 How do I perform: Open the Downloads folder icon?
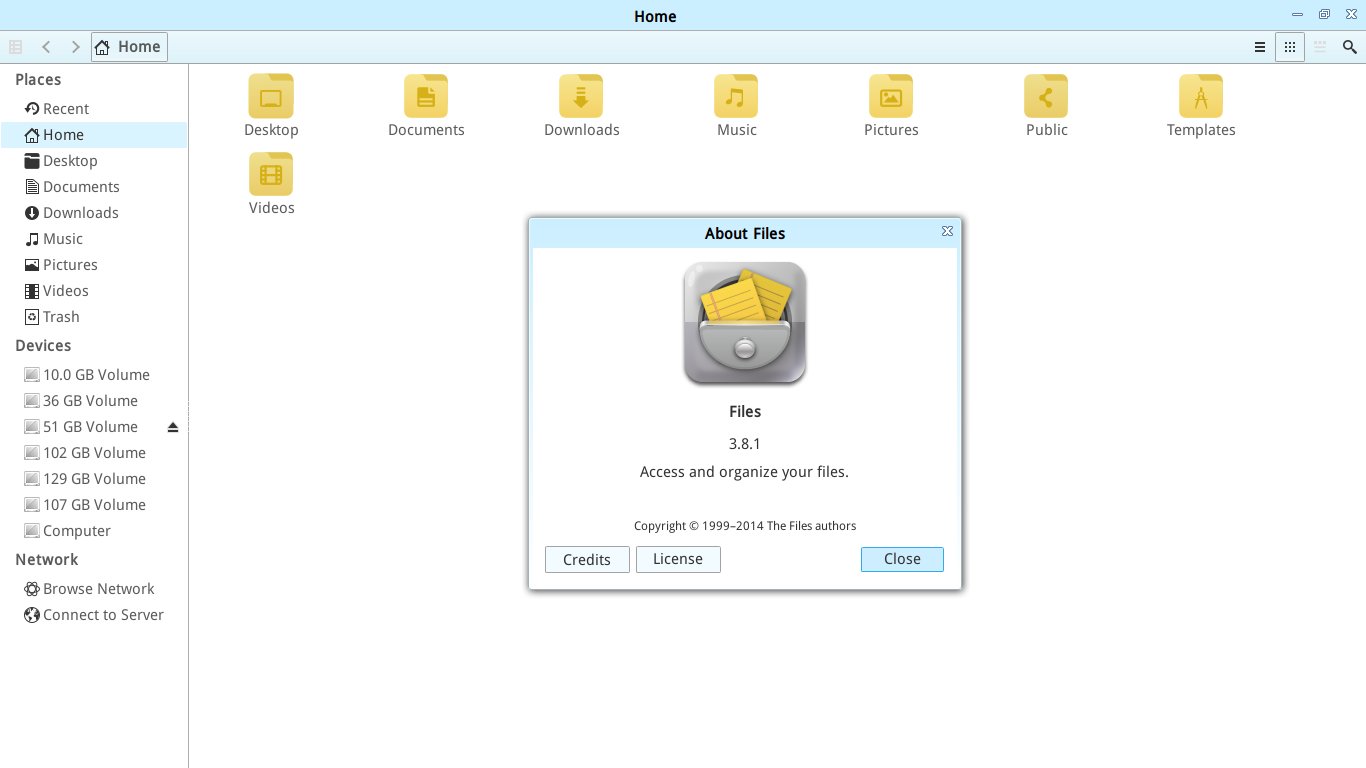click(581, 97)
